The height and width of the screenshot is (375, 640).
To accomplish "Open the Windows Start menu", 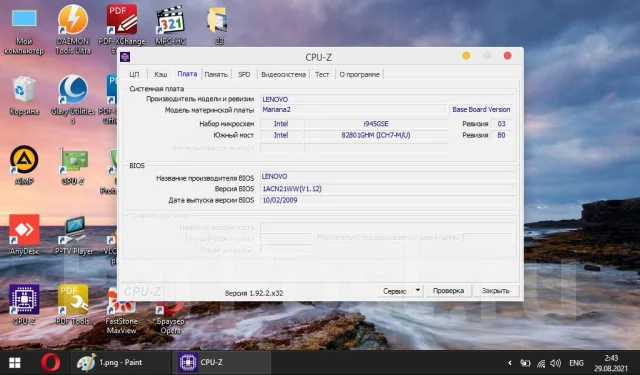I will click(15, 362).
